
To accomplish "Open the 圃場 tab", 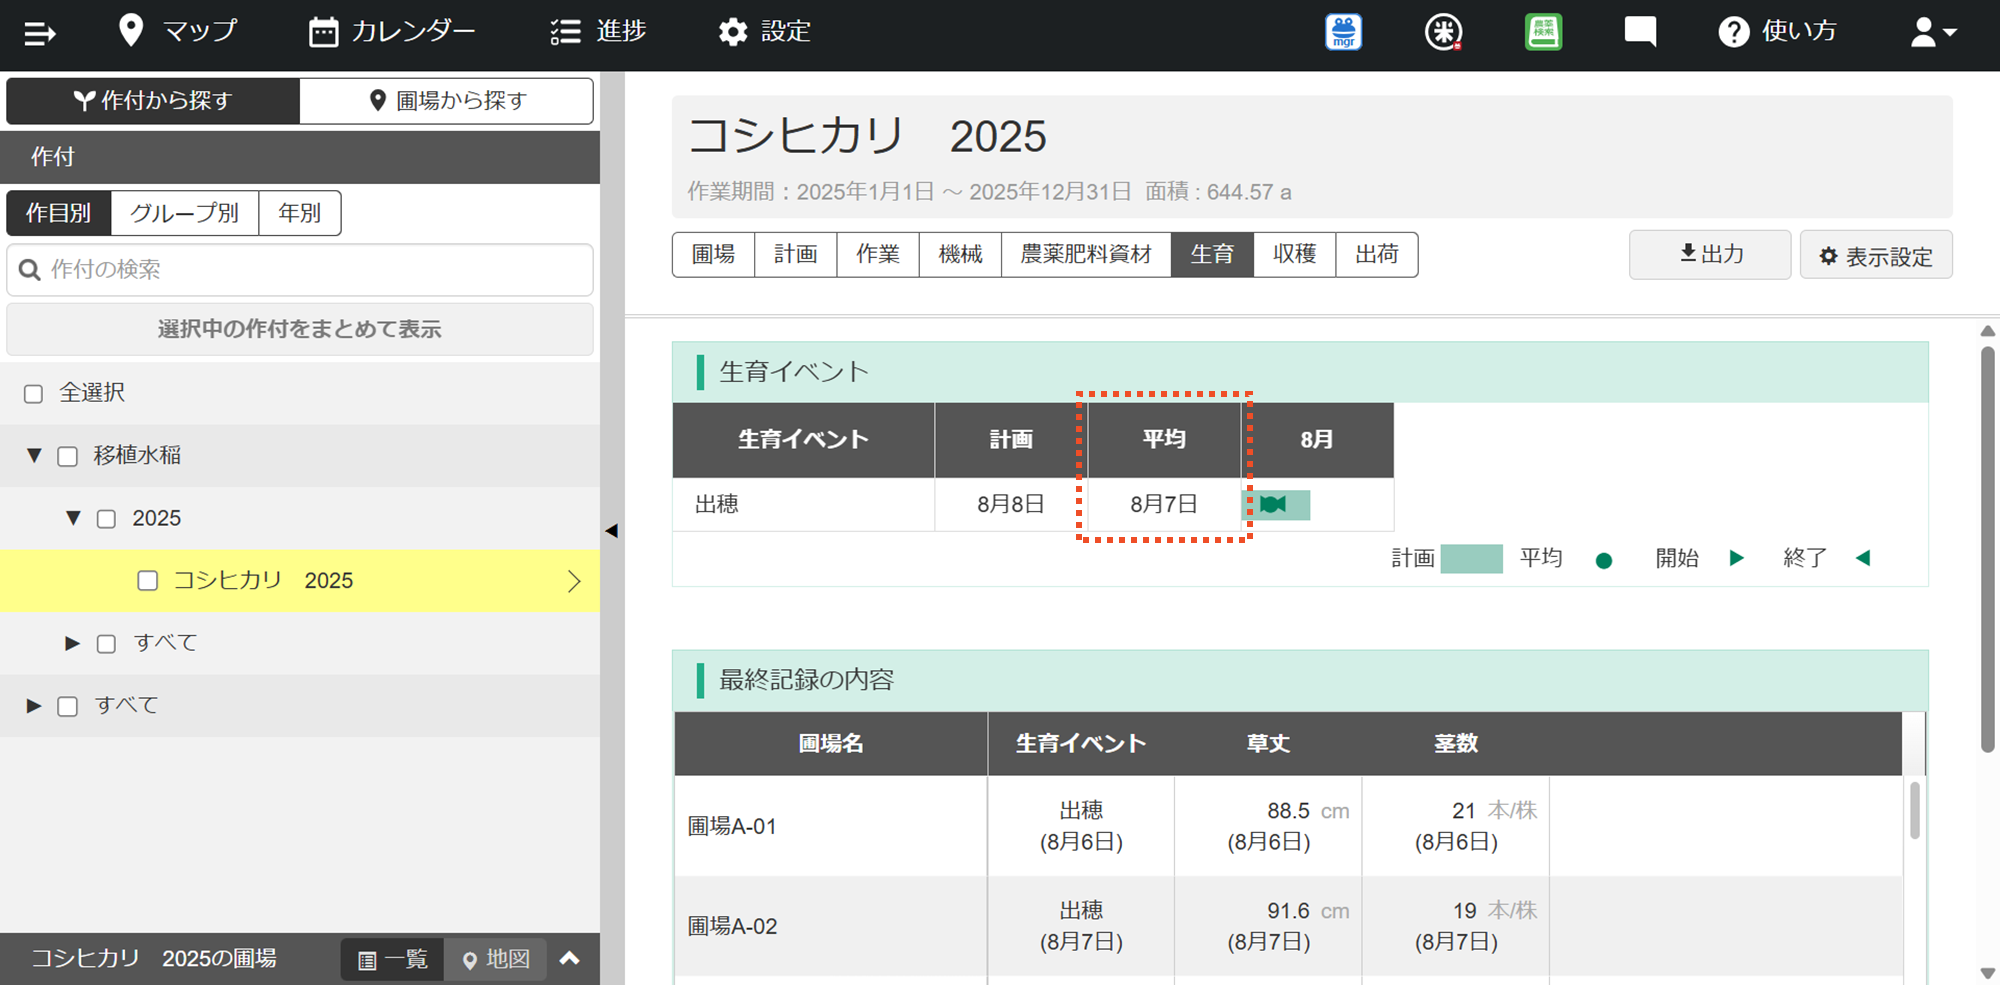I will click(714, 254).
